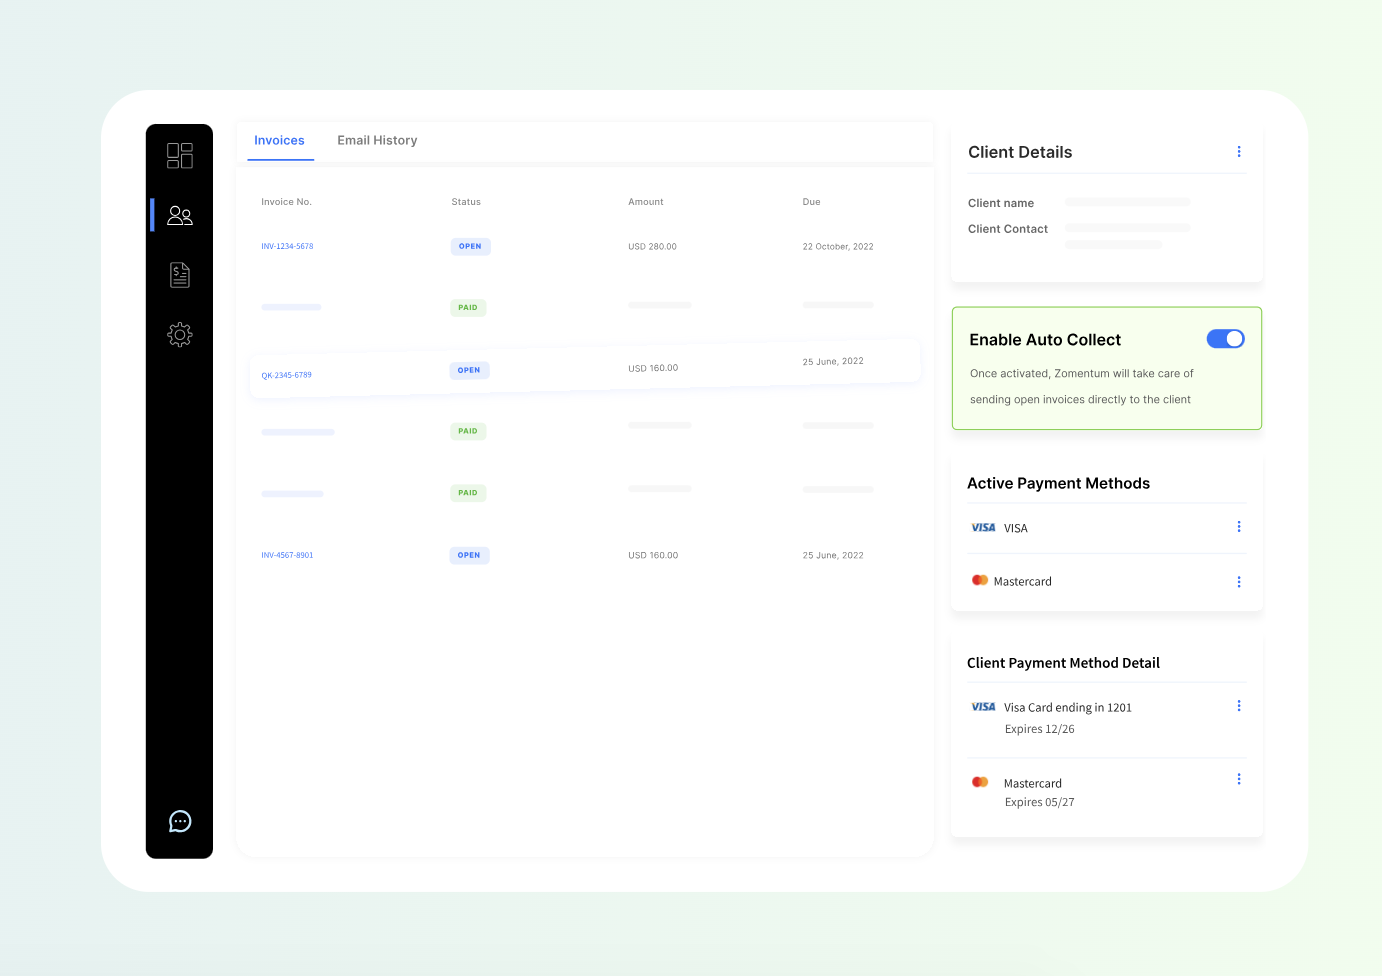
Task: Open invoice QK-2345-6789
Action: (x=286, y=375)
